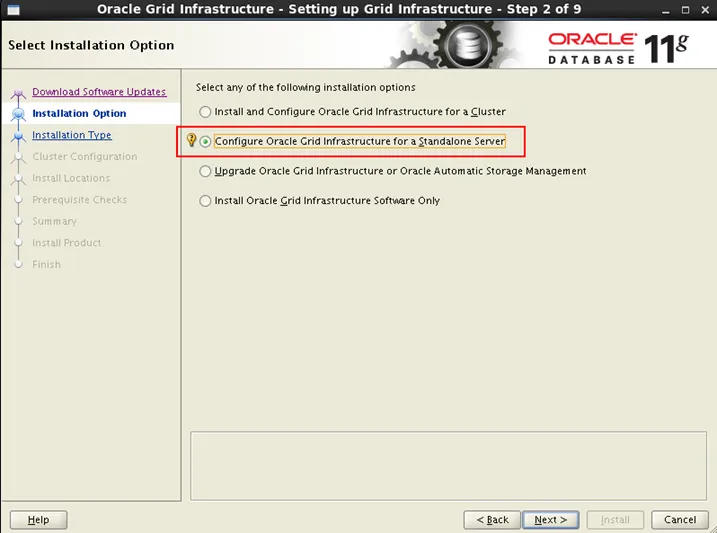Minimize the Oracle Grid Infrastructure window
This screenshot has width=717, height=533.
[x=666, y=10]
